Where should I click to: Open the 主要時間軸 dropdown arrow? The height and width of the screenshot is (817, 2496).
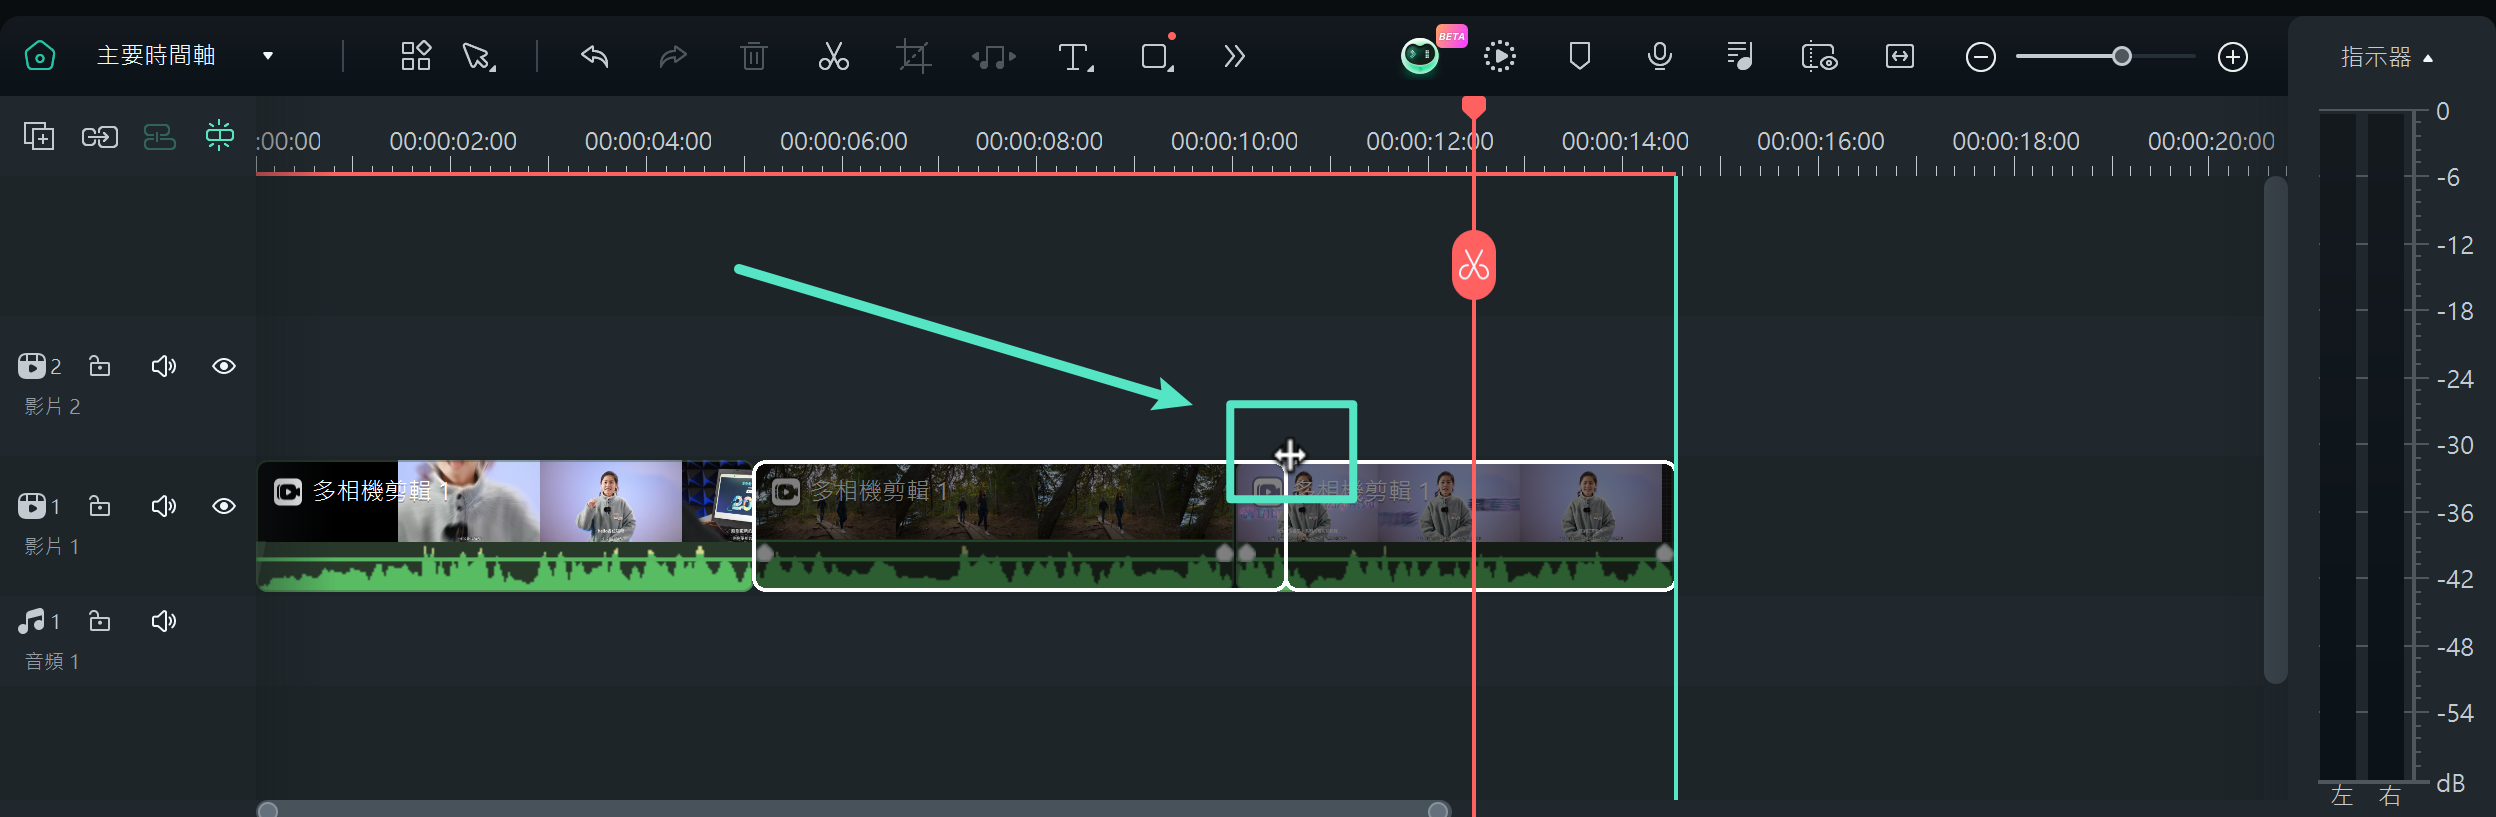268,56
